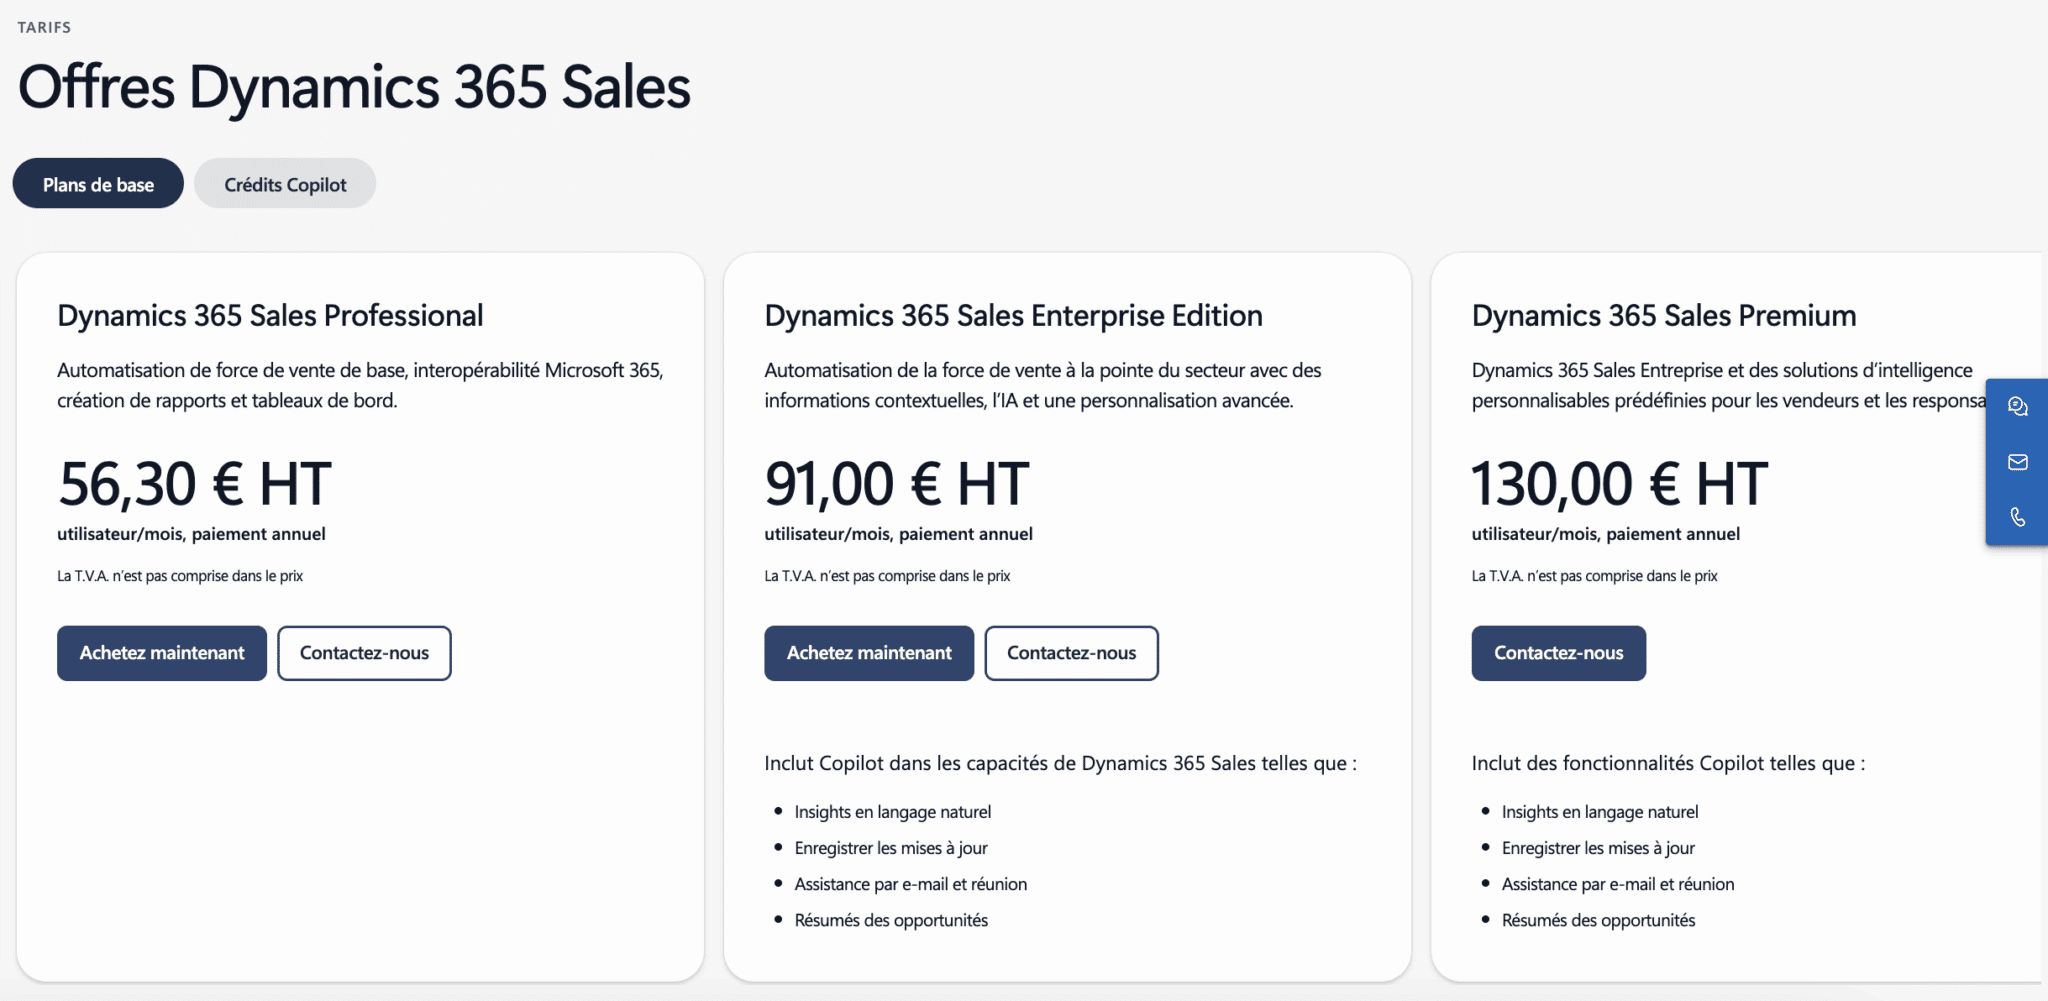Click the 130,00 € HT price
The height and width of the screenshot is (1001, 2048).
pyautogui.click(x=1619, y=484)
